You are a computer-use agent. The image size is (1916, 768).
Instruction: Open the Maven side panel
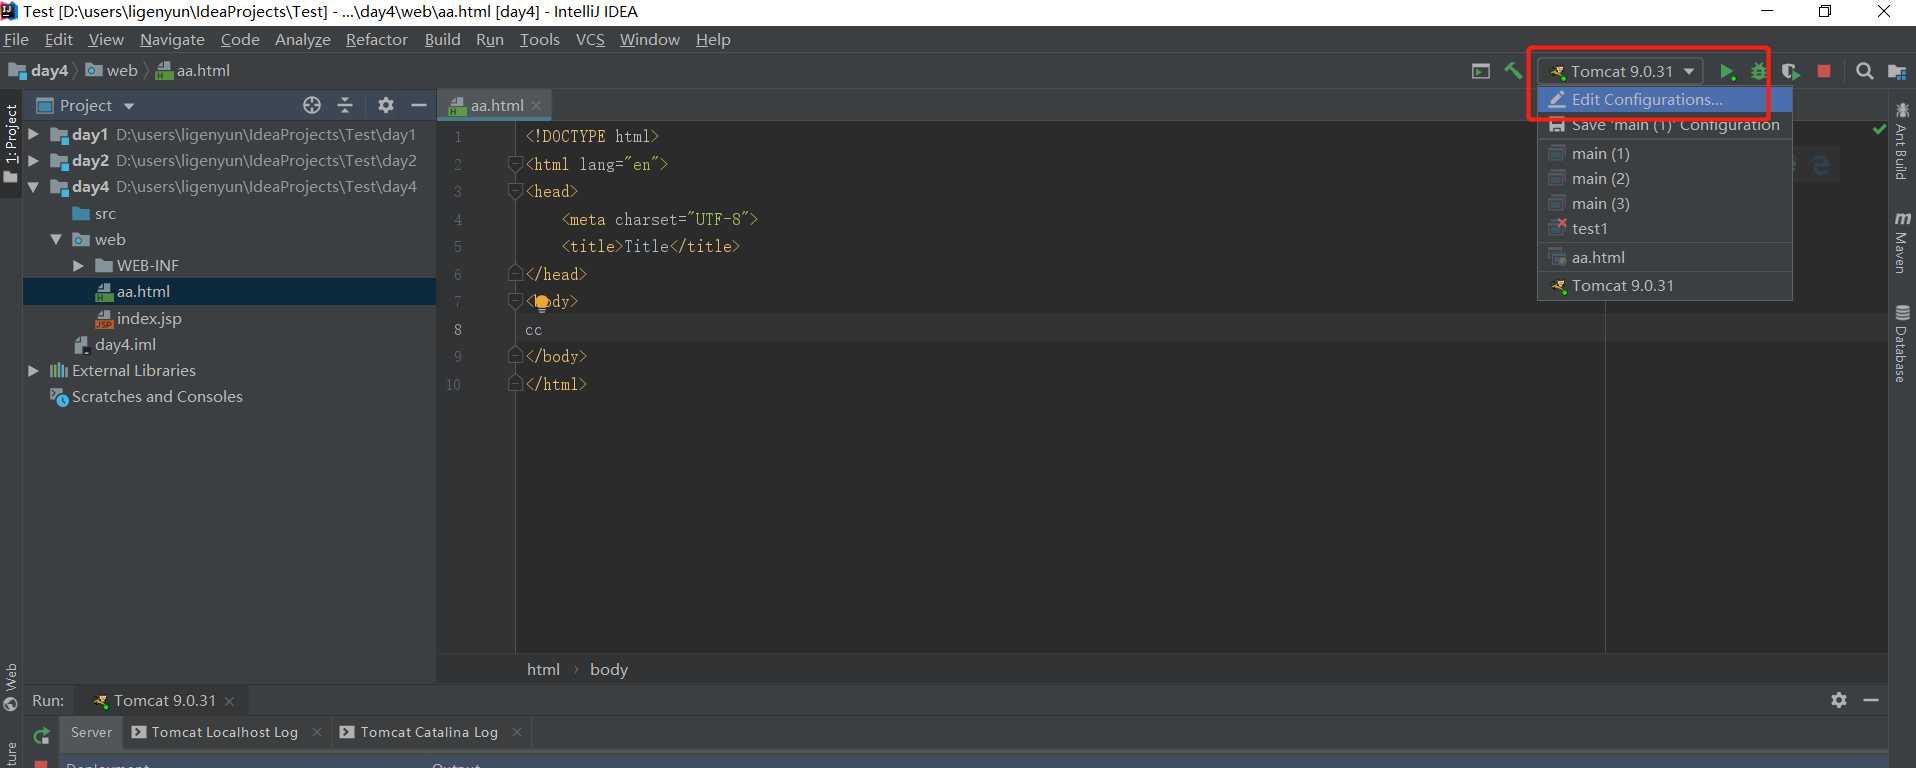point(1902,242)
